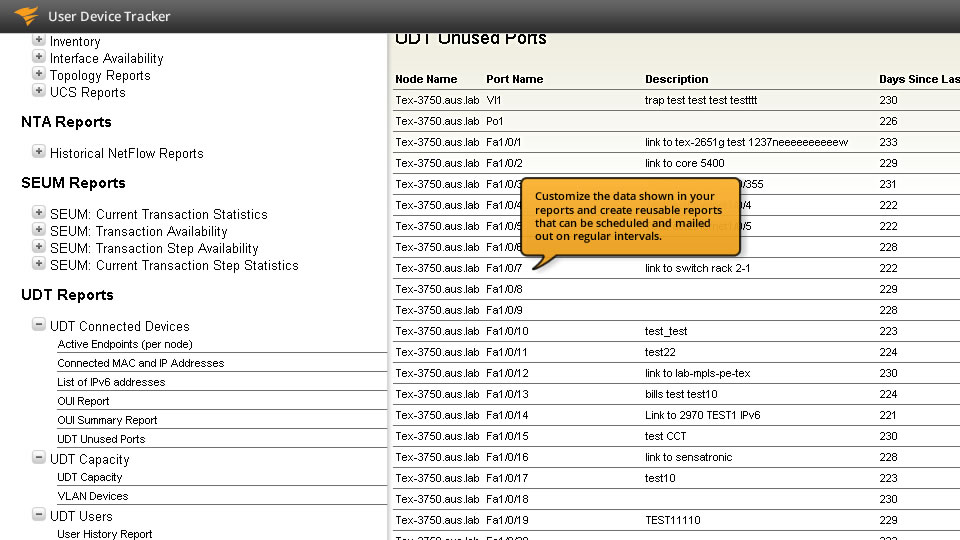Select description 'TEST11110'
Viewport: 960px width, 540px height.
tap(672, 520)
